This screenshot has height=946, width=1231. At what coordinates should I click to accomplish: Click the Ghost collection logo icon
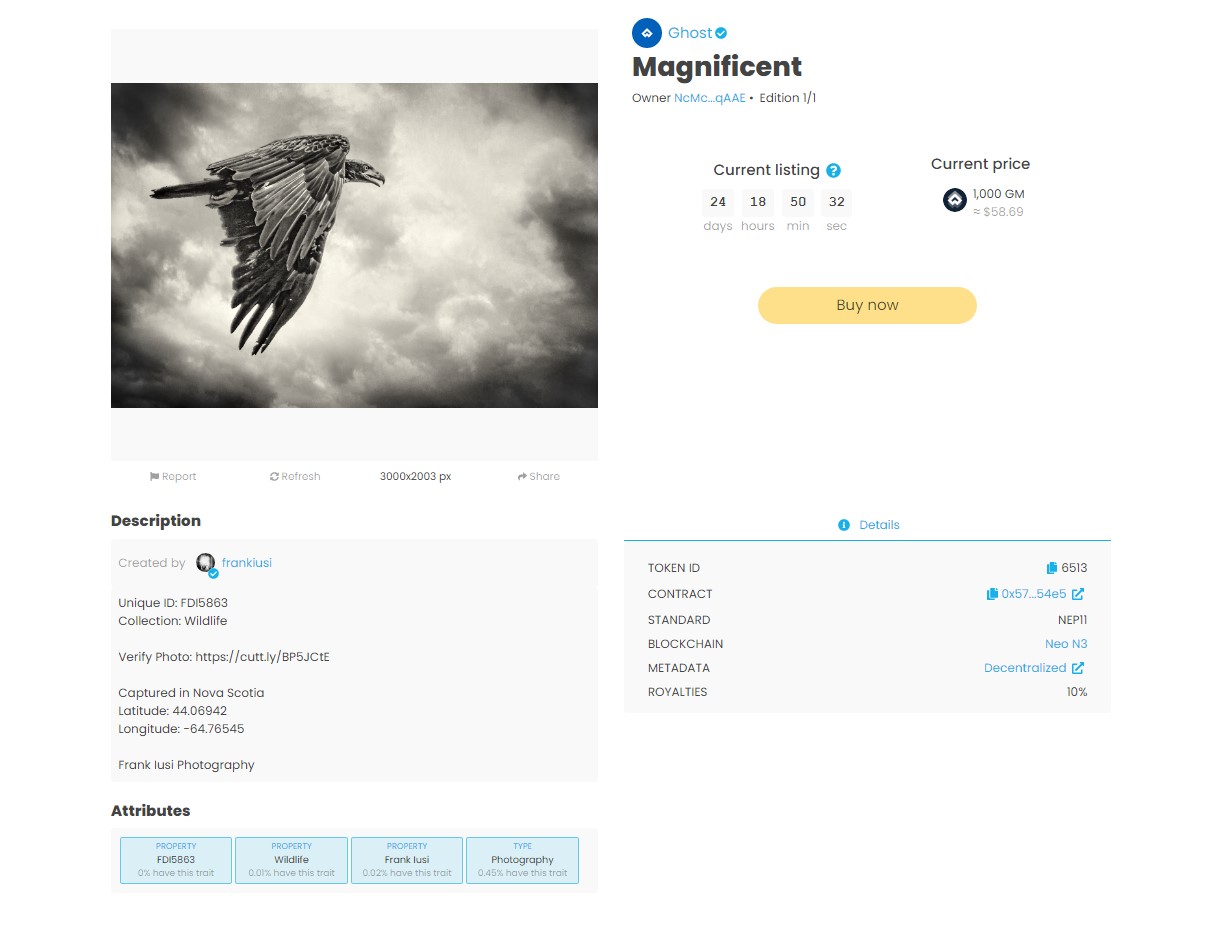pyautogui.click(x=647, y=33)
